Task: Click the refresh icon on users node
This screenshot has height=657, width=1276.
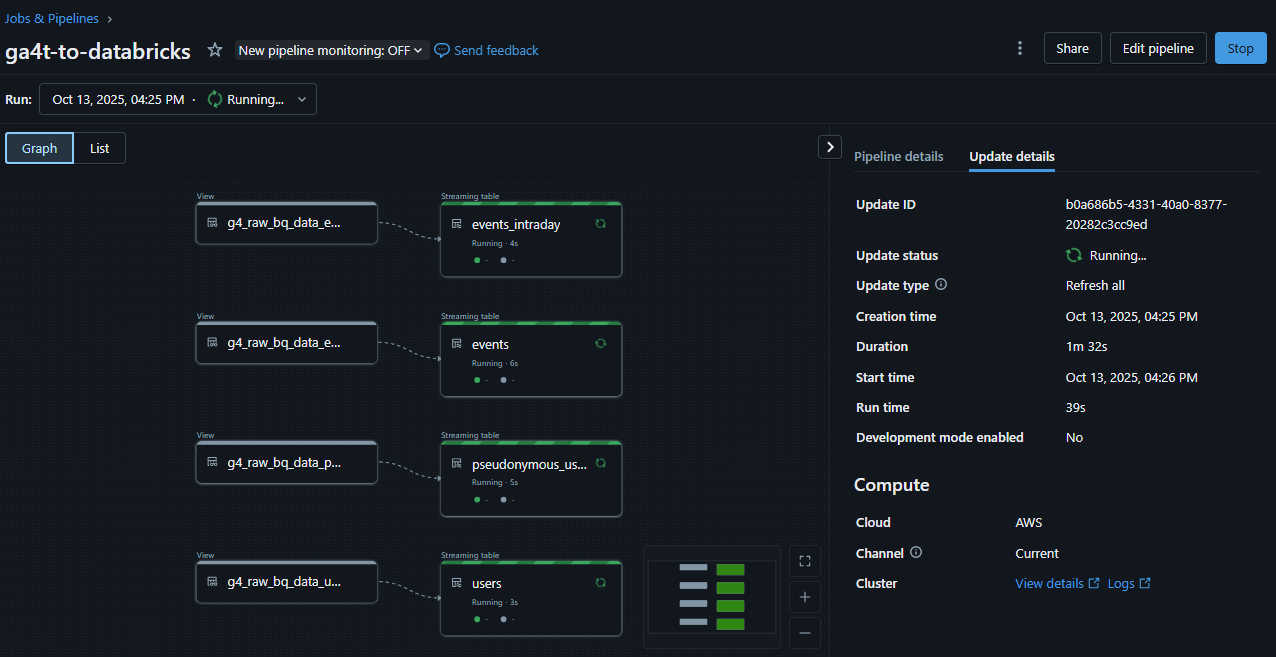Action: coord(600,582)
